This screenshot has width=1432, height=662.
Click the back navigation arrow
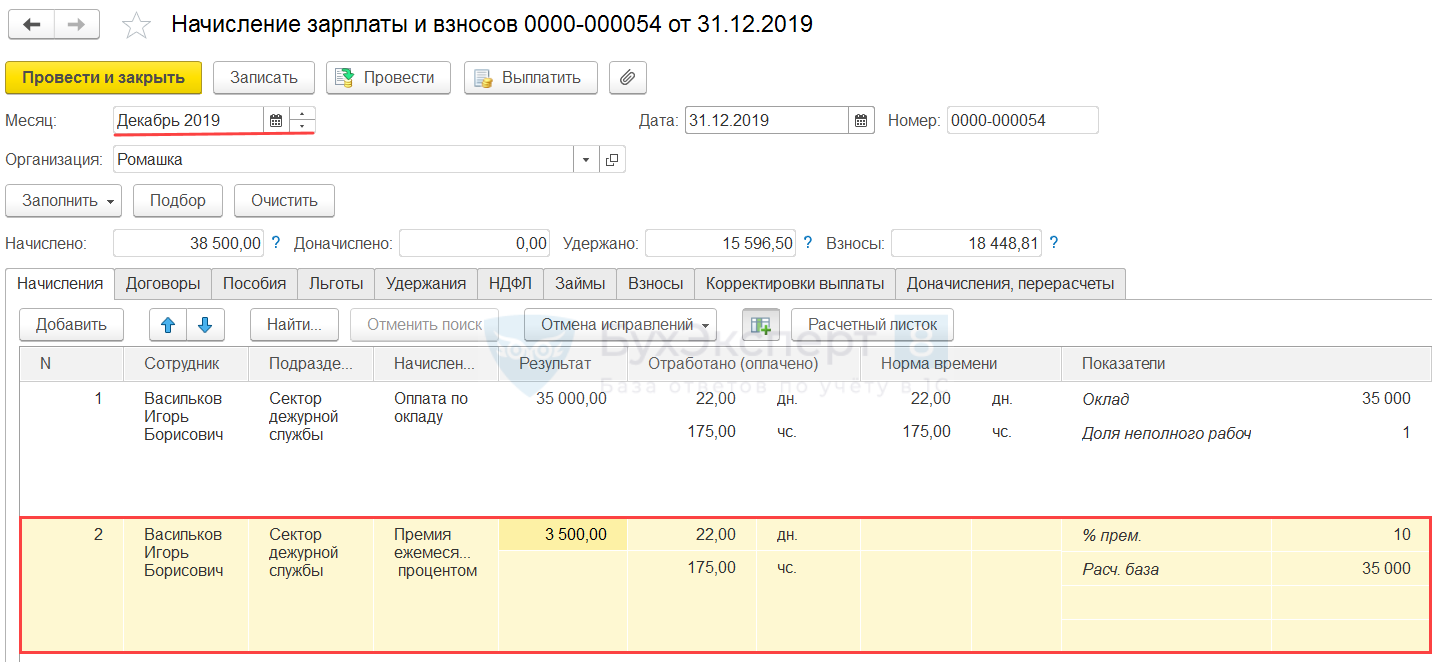pyautogui.click(x=32, y=25)
